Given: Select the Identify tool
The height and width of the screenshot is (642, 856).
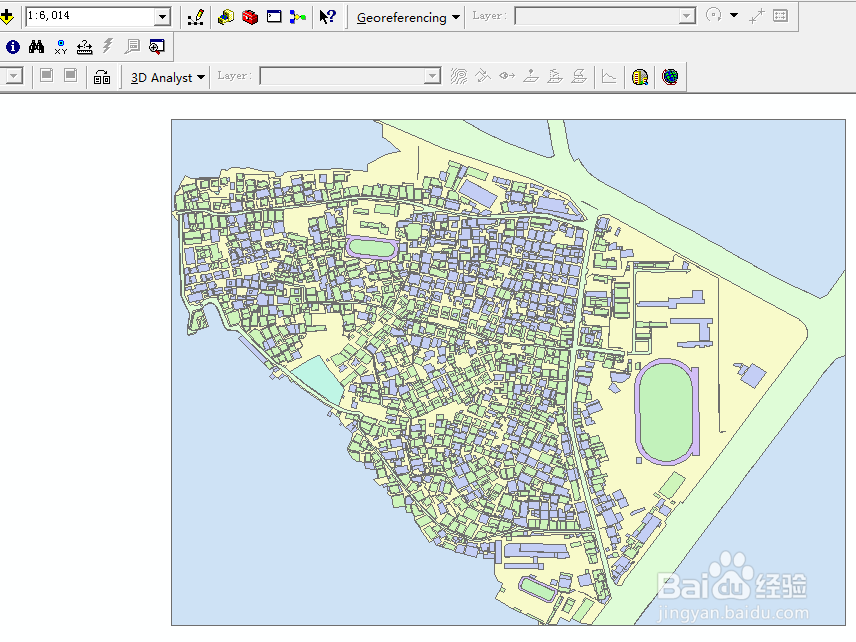Looking at the screenshot, I should coord(13,47).
